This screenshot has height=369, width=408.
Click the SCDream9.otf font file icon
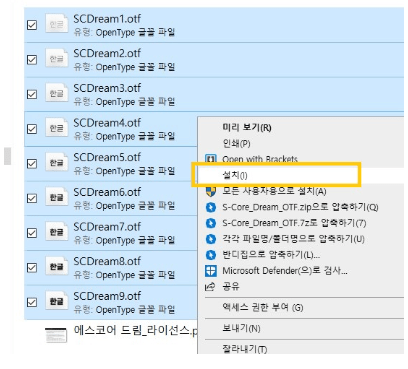(56, 301)
